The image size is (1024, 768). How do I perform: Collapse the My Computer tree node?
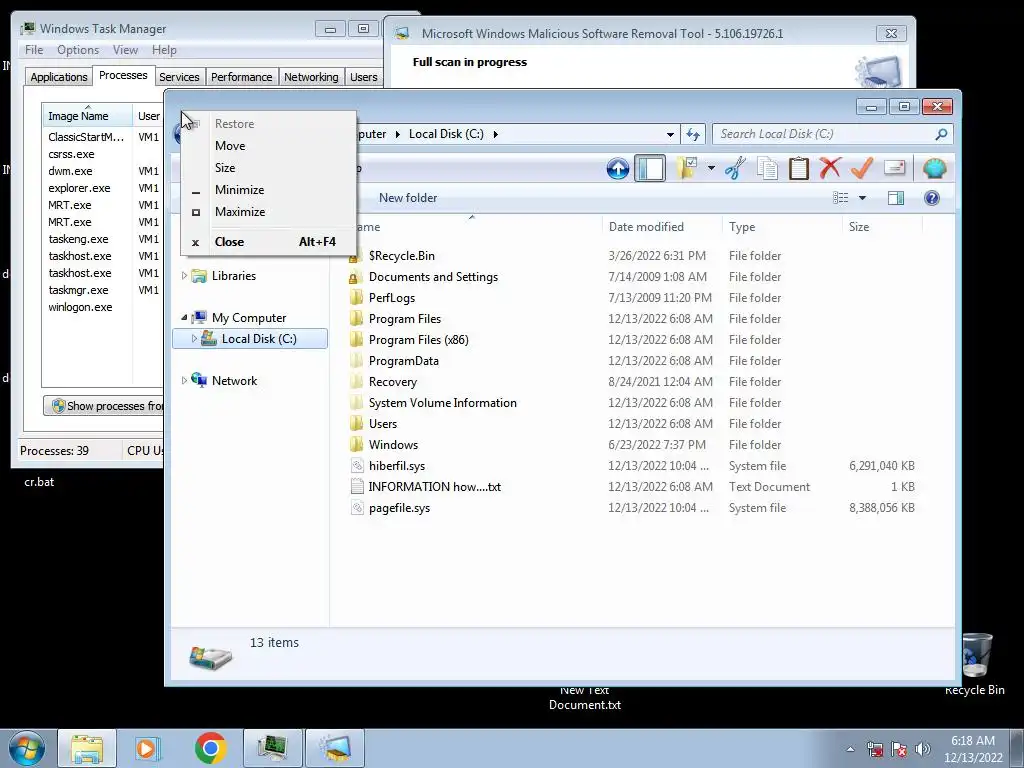coord(184,317)
